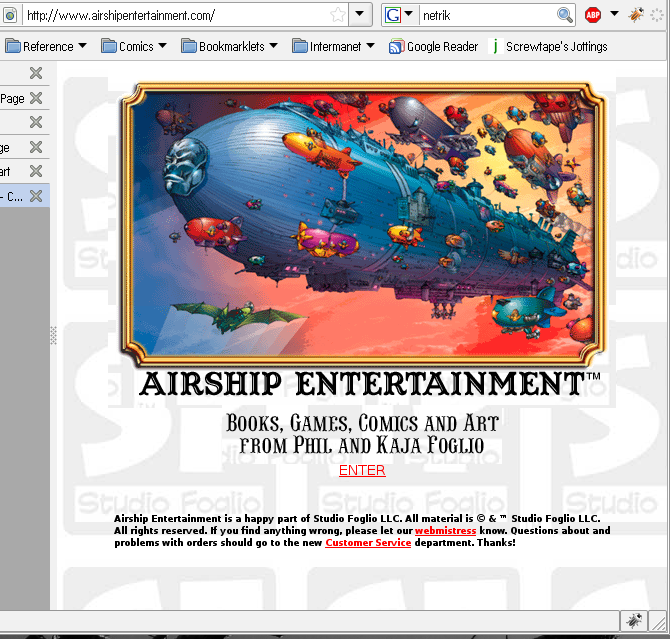Viewport: 670px width, 639px height.
Task: Close the currently selected sidebar tab
Action: pos(36,196)
